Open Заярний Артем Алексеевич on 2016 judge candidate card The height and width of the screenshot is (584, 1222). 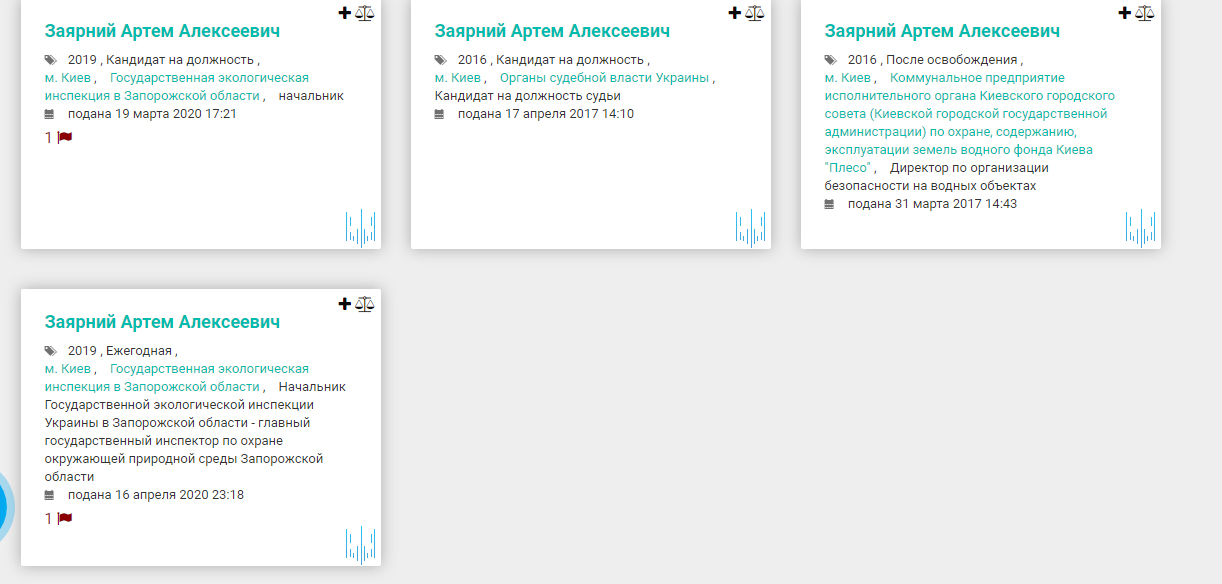coord(552,31)
